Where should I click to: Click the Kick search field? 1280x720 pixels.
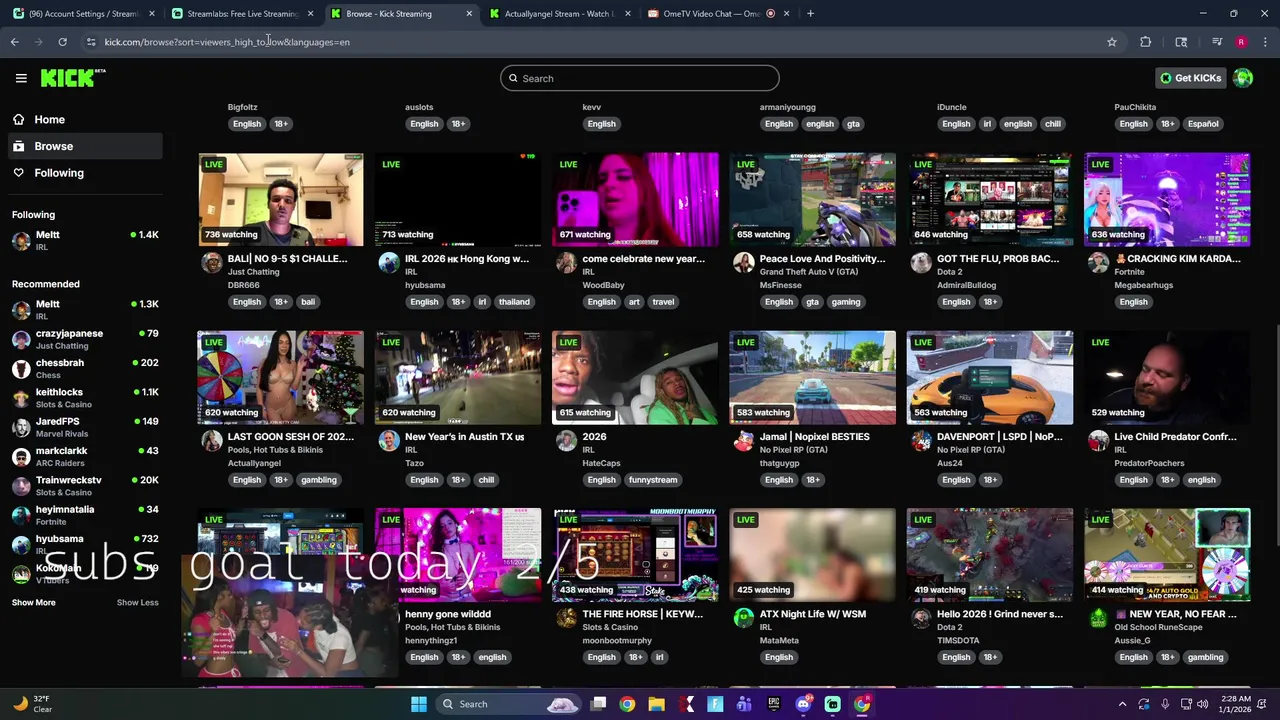pos(639,78)
